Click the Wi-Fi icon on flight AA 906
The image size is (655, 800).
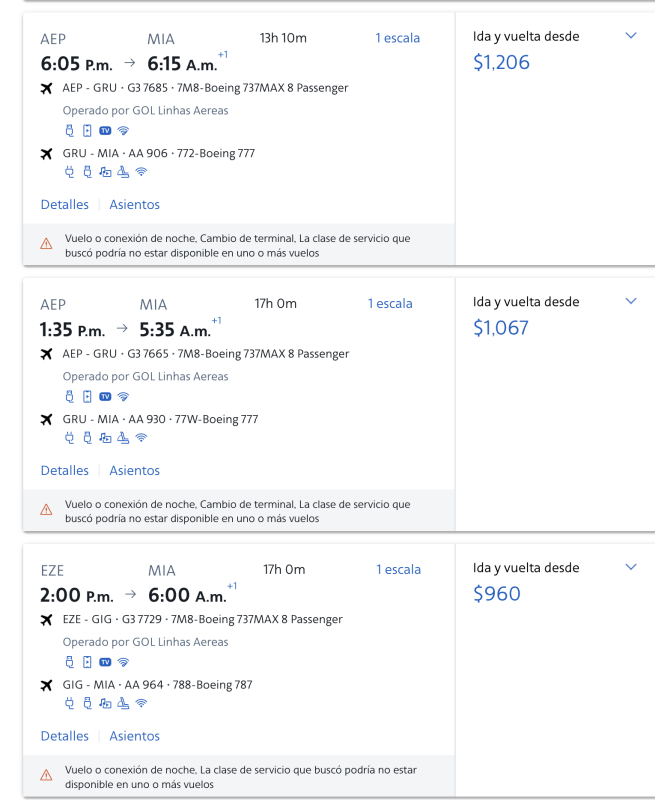(141, 172)
